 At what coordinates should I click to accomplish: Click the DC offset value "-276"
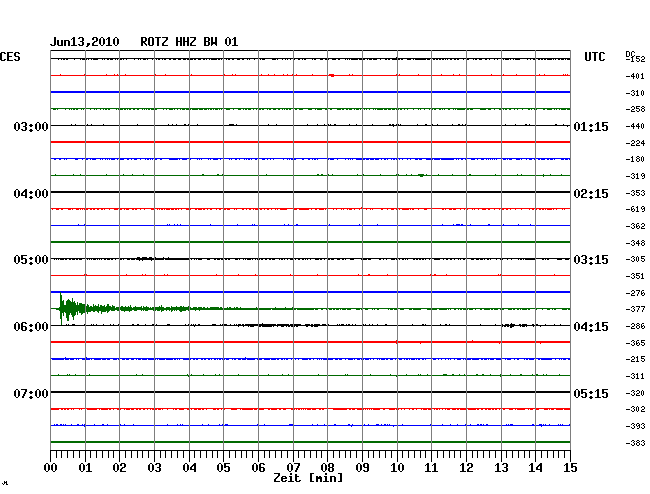click(635, 293)
